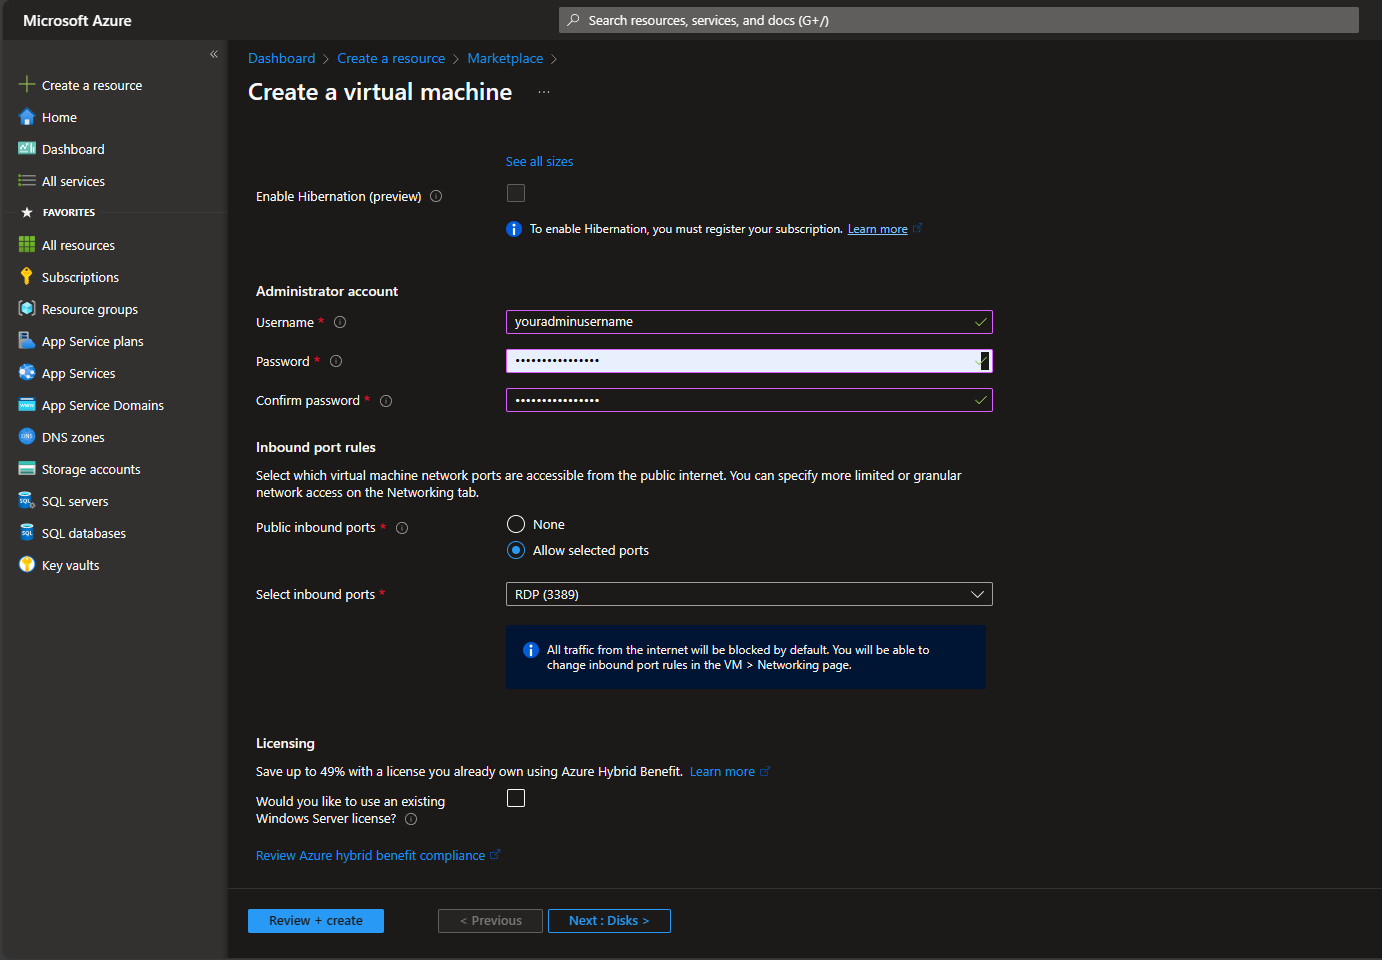
Task: Click the Storage accounts icon
Action: (27, 469)
